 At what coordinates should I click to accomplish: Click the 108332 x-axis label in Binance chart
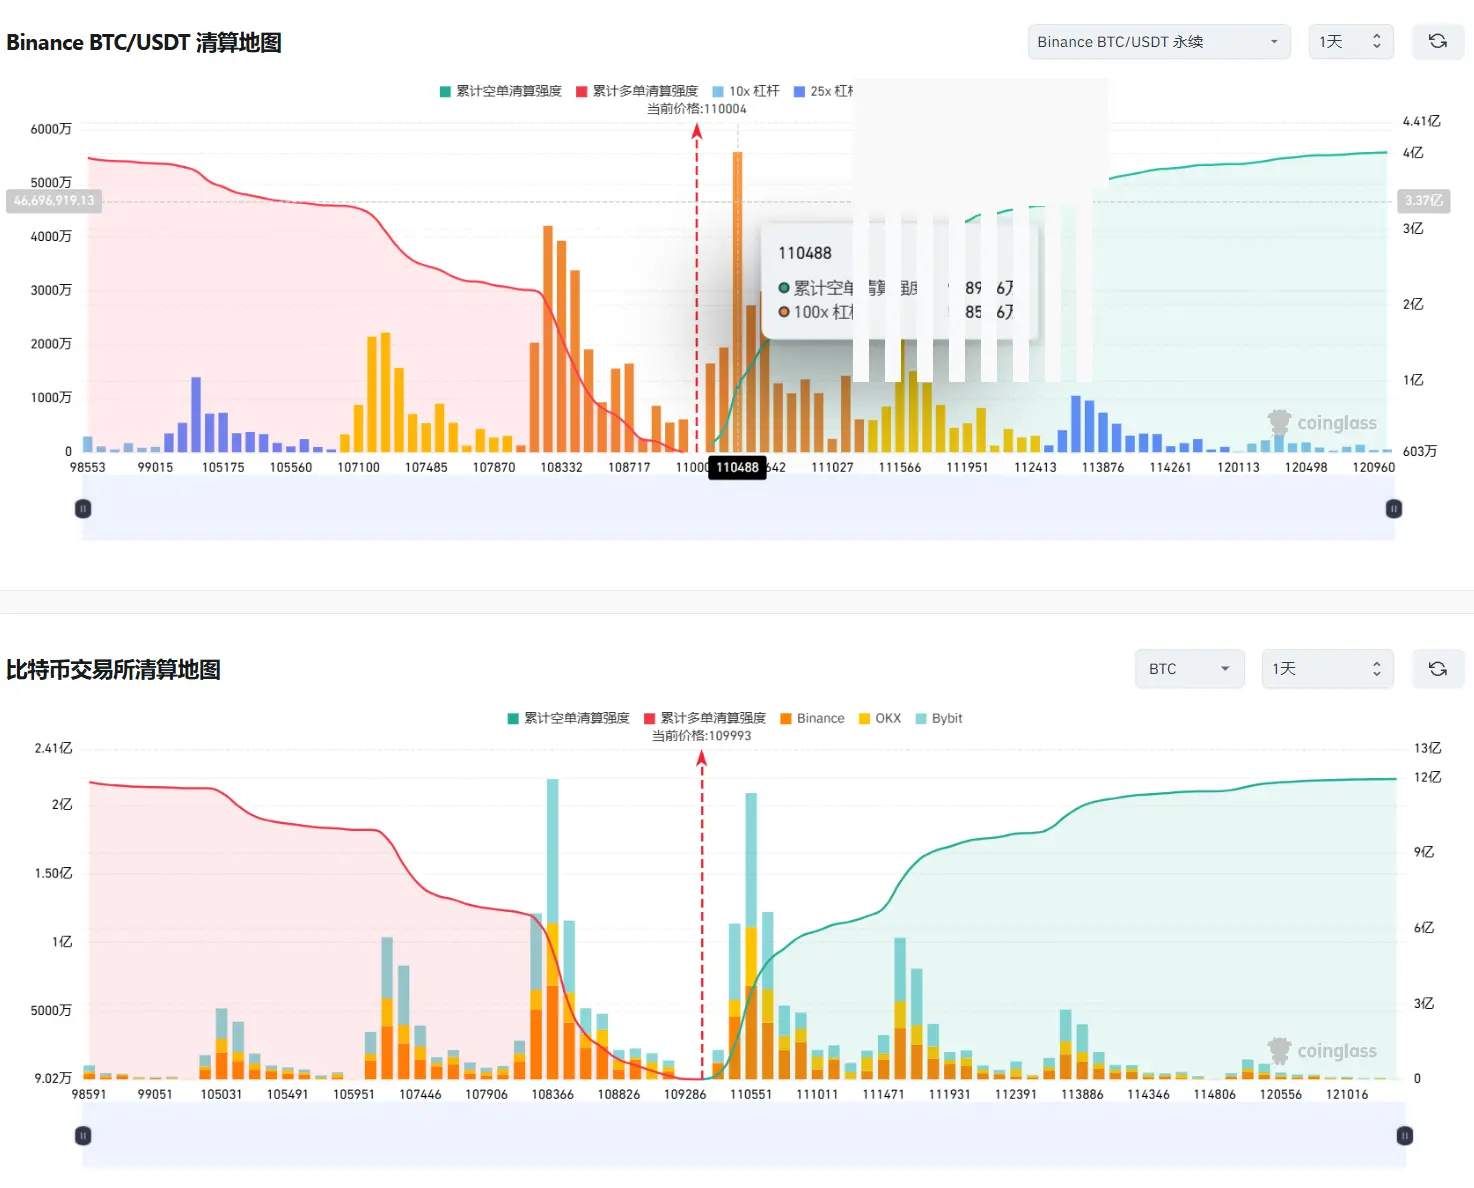point(561,468)
